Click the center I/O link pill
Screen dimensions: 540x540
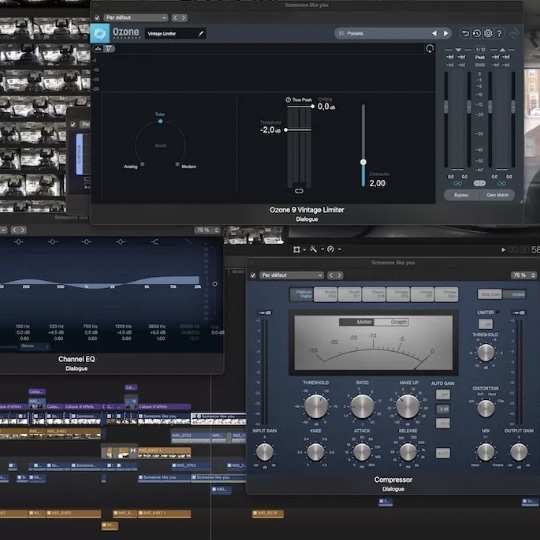[479, 183]
